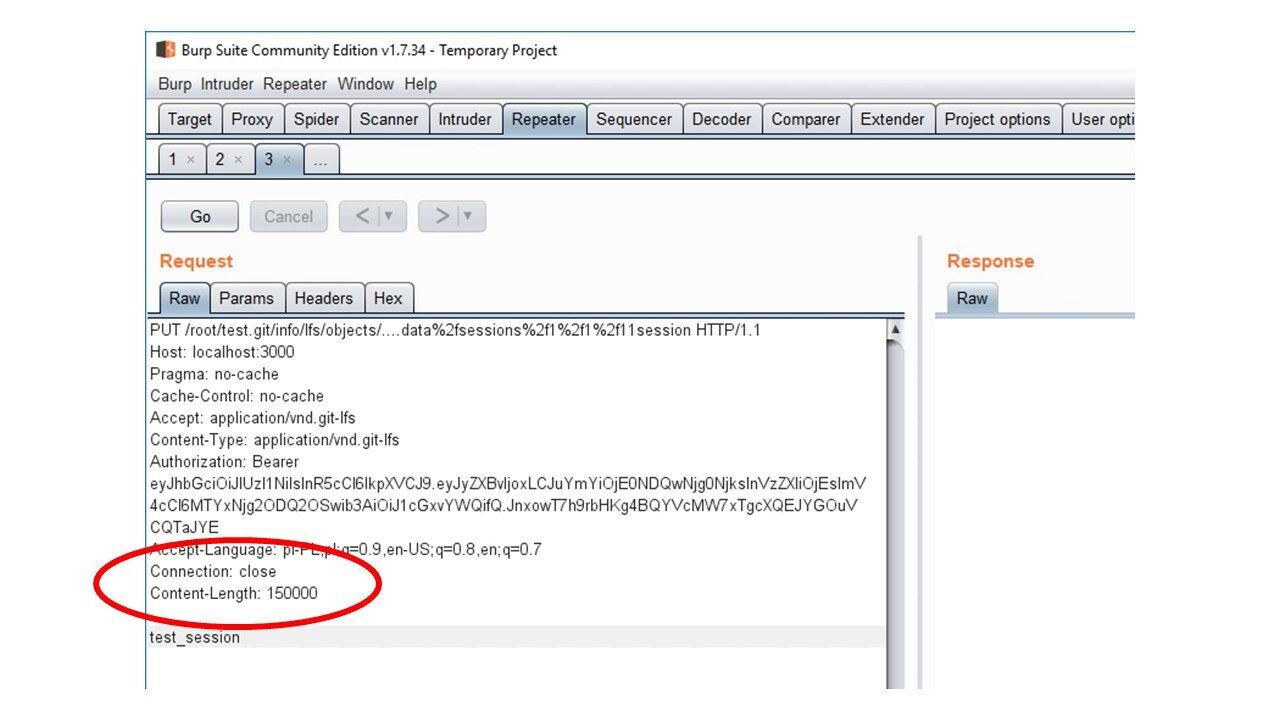
Task: Close Repeater request tab 1
Action: click(x=190, y=160)
